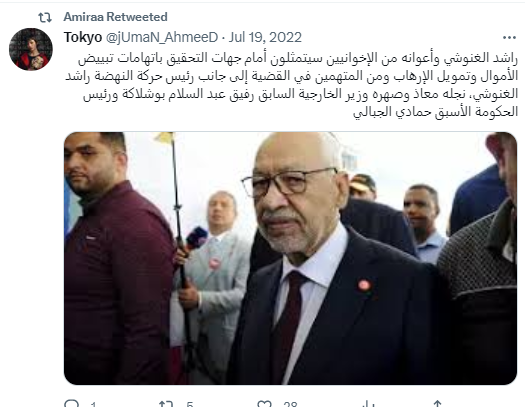Click the retweeted arrows icon above the tweet
This screenshot has height=407, width=525.
tap(45, 17)
